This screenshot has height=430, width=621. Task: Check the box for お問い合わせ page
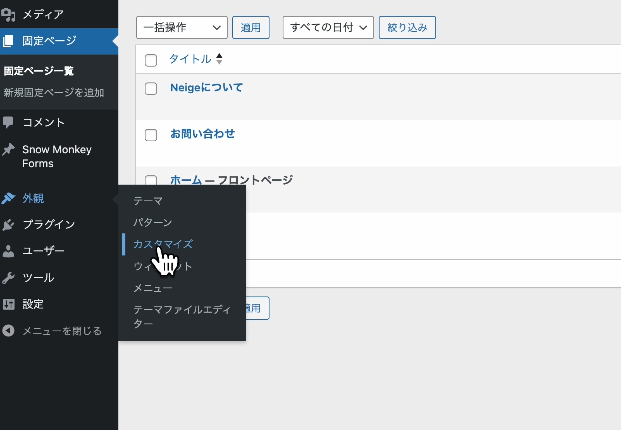pos(151,134)
